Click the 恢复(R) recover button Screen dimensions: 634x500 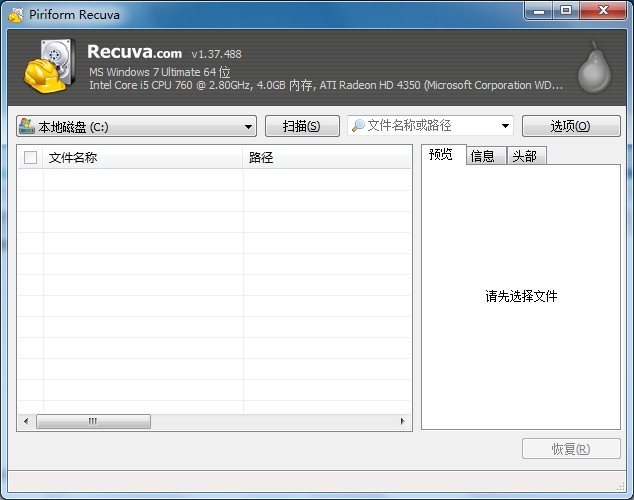point(570,449)
